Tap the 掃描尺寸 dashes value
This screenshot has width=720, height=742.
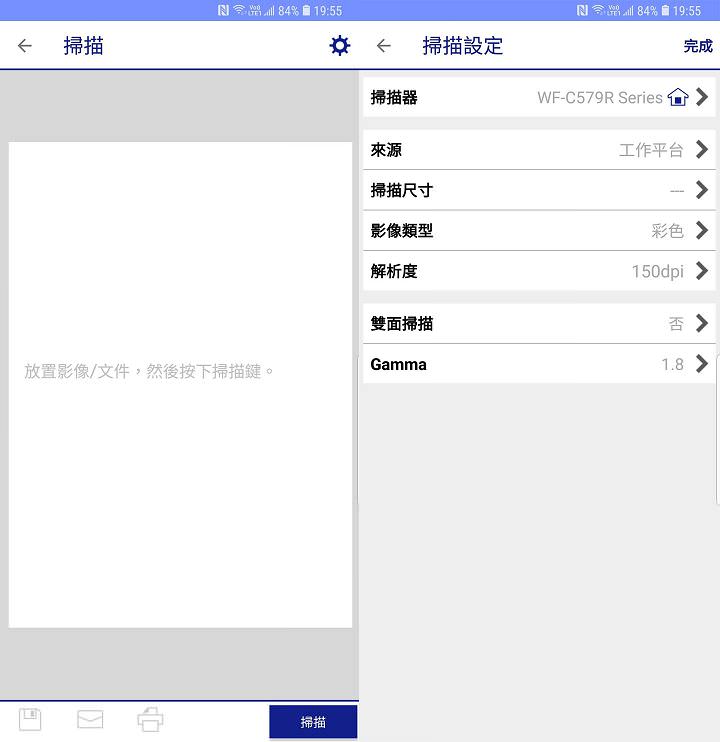pos(677,191)
